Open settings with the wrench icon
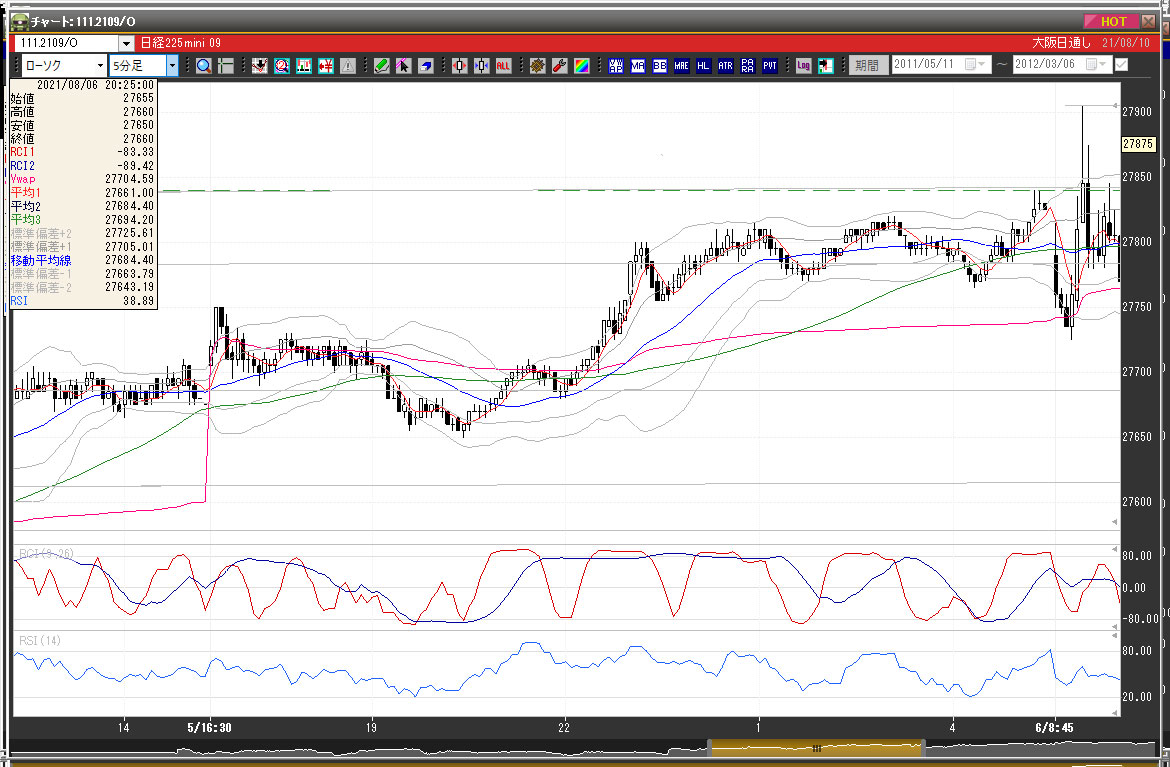This screenshot has height=767, width=1170. click(x=559, y=65)
